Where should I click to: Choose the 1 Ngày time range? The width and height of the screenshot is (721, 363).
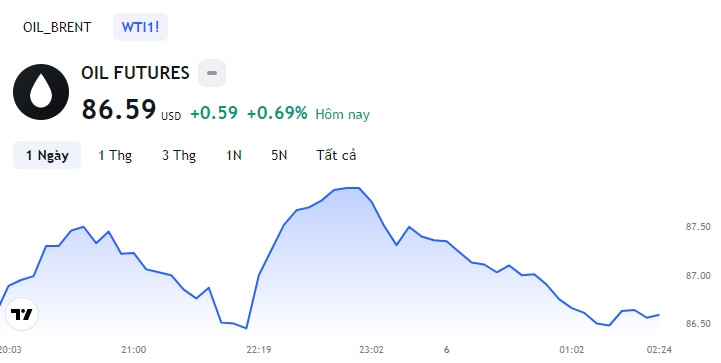(47, 155)
